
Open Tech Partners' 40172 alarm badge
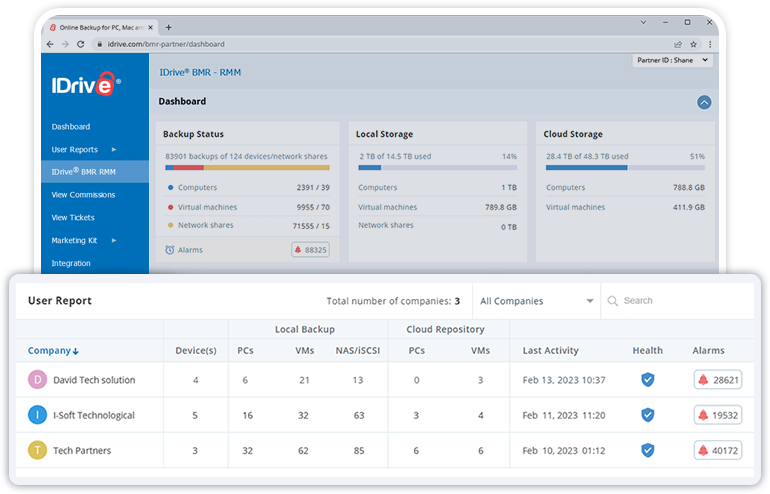(x=717, y=450)
